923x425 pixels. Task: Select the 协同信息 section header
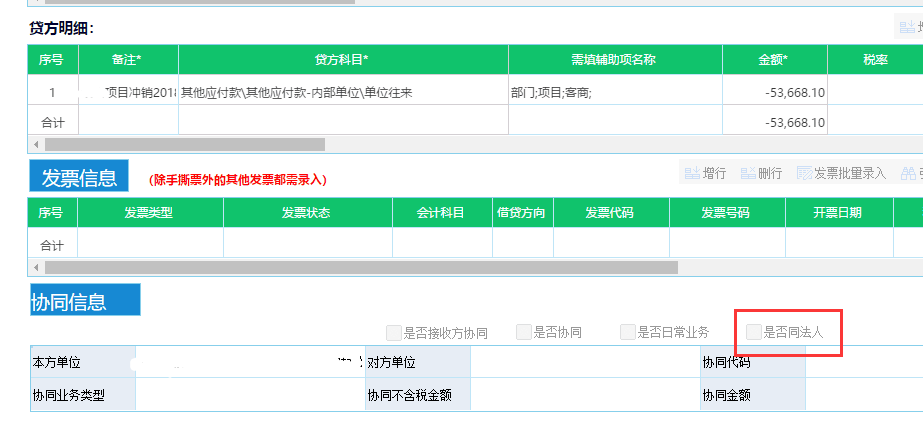click(84, 300)
